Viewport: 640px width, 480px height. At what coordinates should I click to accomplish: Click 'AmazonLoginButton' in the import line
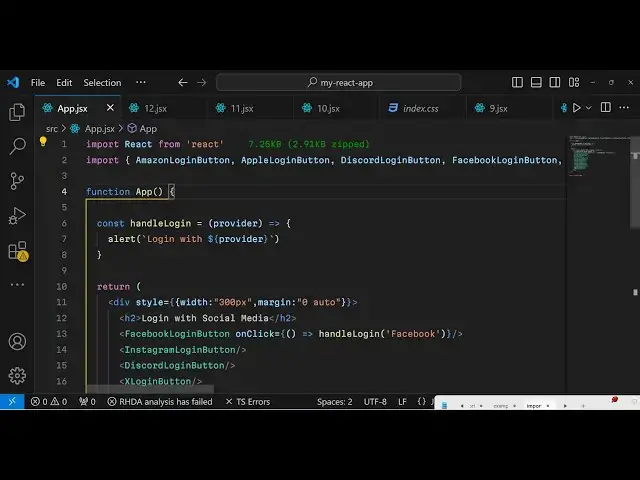(182, 160)
